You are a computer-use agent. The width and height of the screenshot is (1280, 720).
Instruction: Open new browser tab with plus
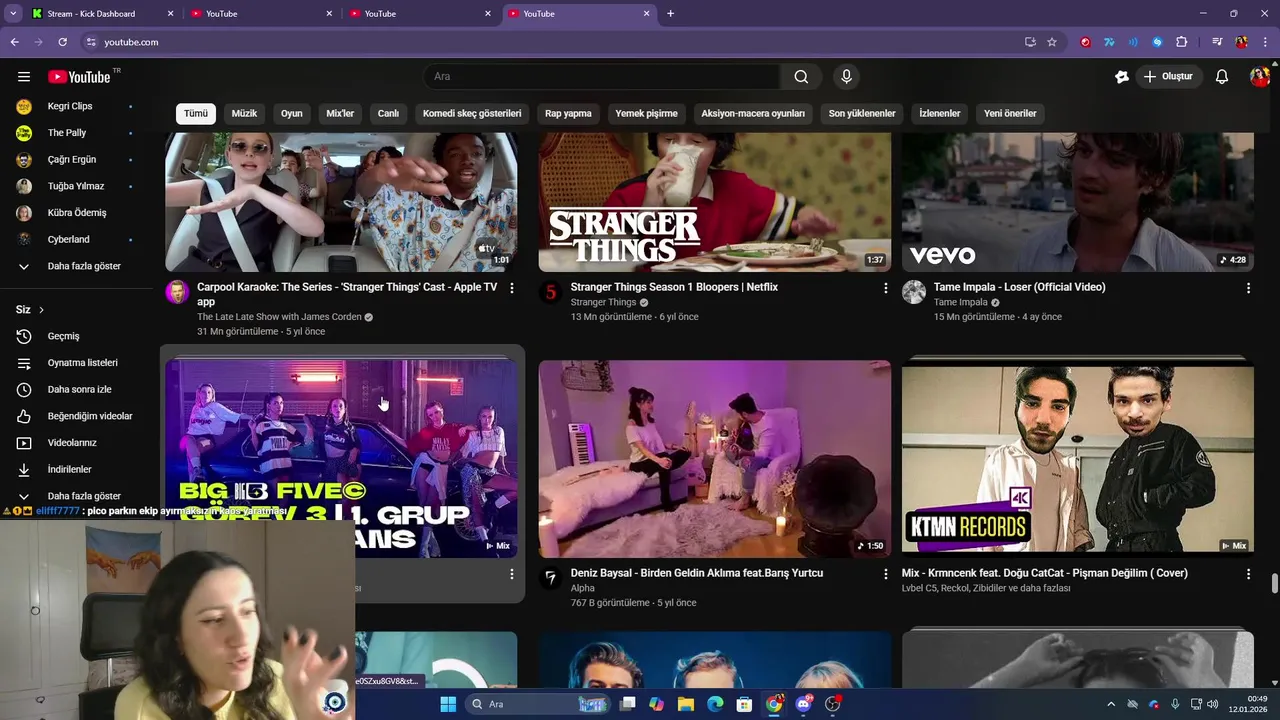670,14
